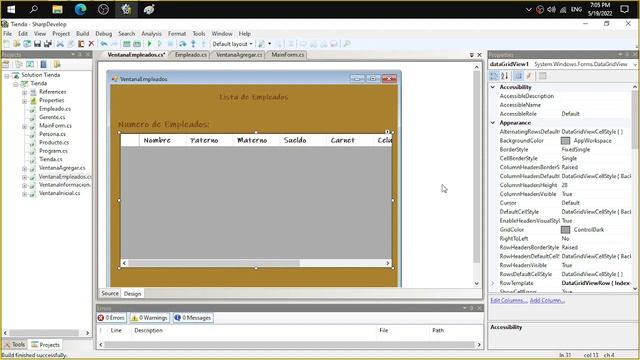The height and width of the screenshot is (360, 640).
Task: Select Gerente.cs in project tree
Action: coord(52,117)
